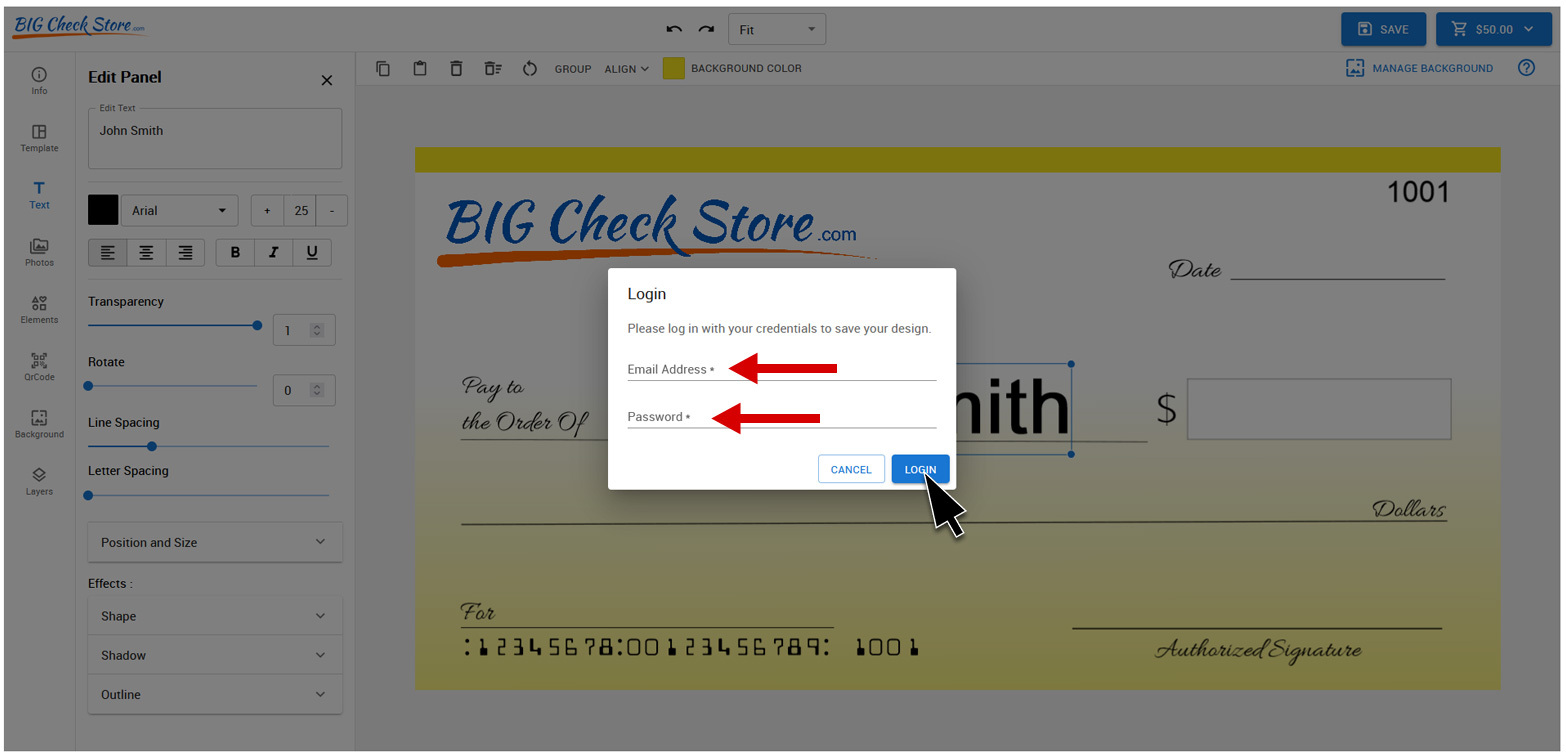Close the Edit Panel with X

pos(326,80)
